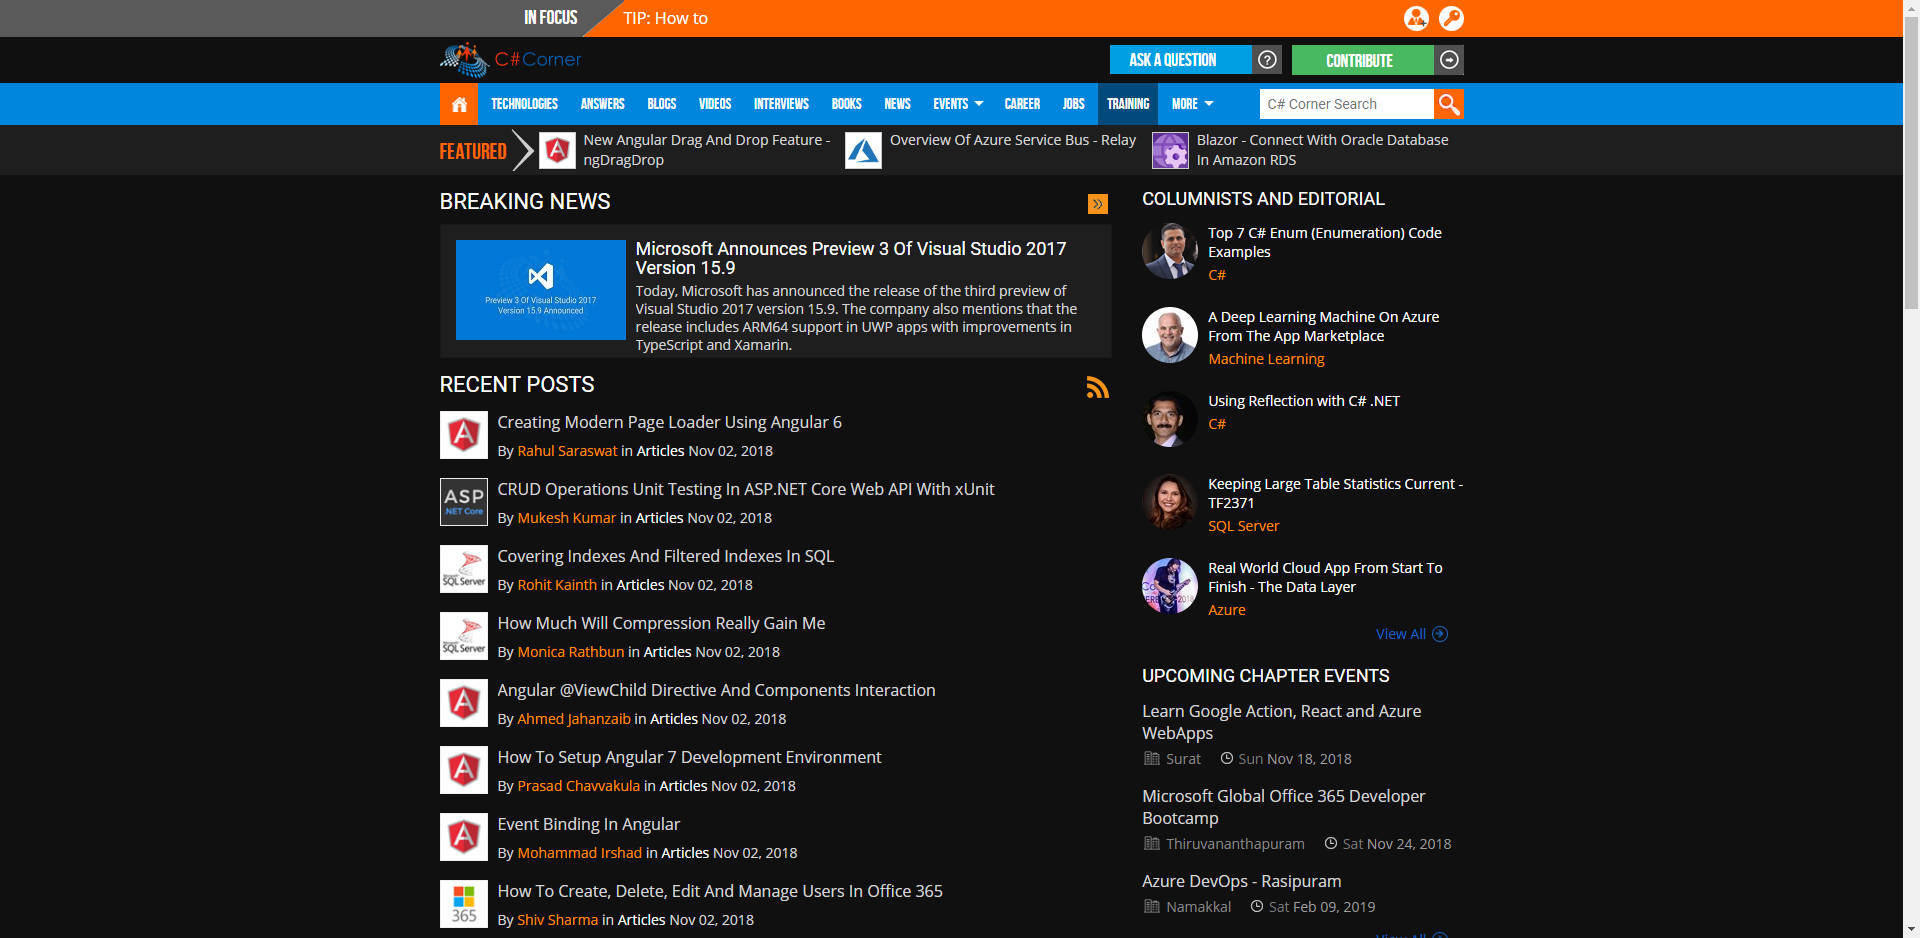Open Learn Google Action, React event link

click(1282, 722)
